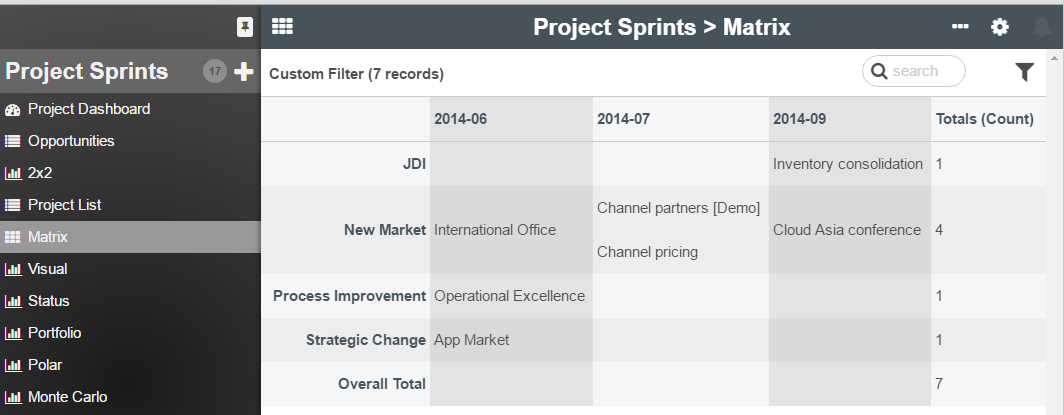
Task: Open the Monte Carlo view
Action: click(x=67, y=397)
